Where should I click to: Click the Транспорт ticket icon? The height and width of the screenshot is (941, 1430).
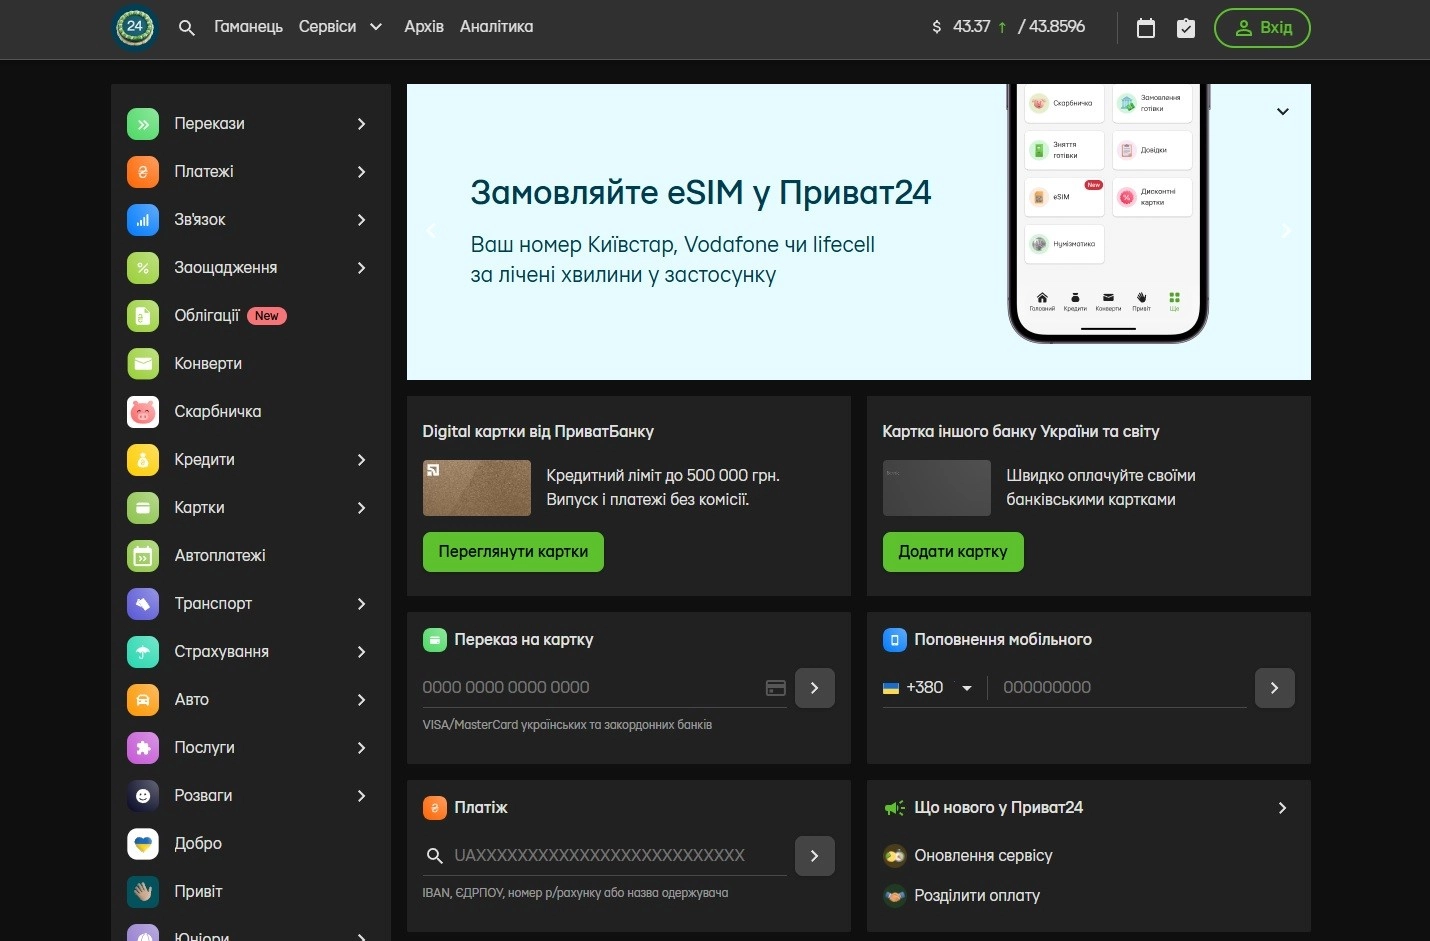[143, 604]
